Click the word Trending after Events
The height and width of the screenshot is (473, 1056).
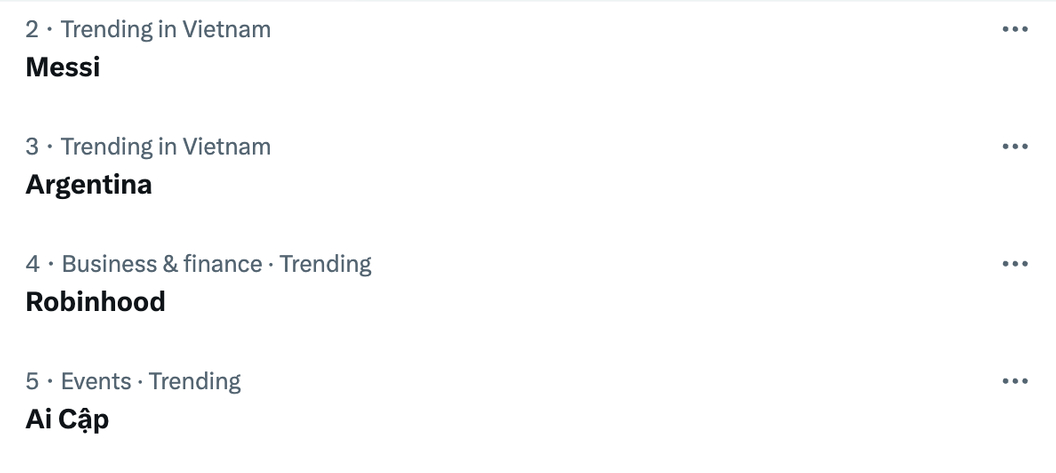[x=195, y=381]
